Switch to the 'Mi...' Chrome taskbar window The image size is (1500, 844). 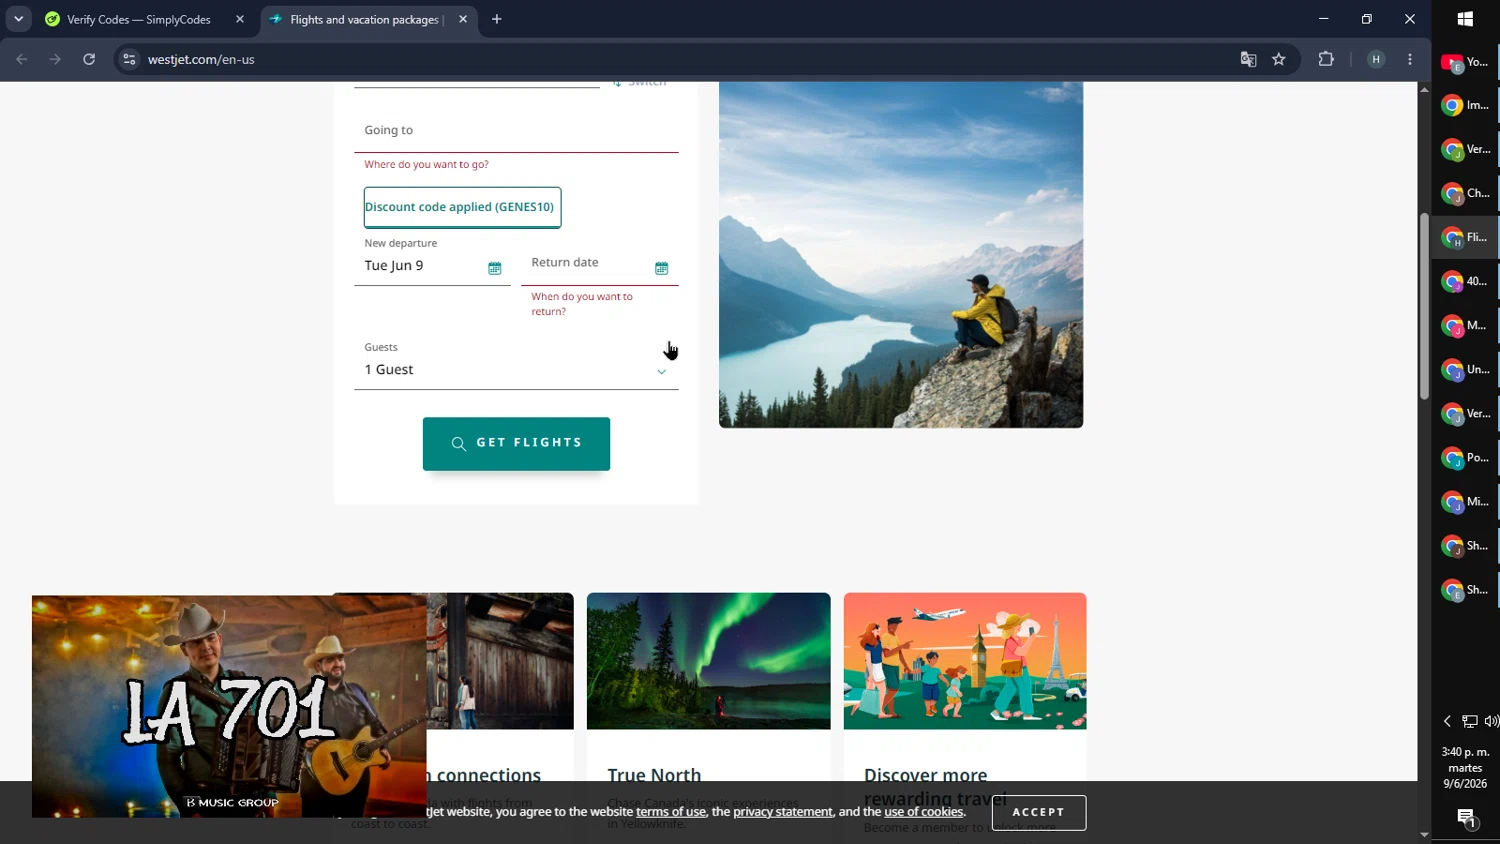1465,501
